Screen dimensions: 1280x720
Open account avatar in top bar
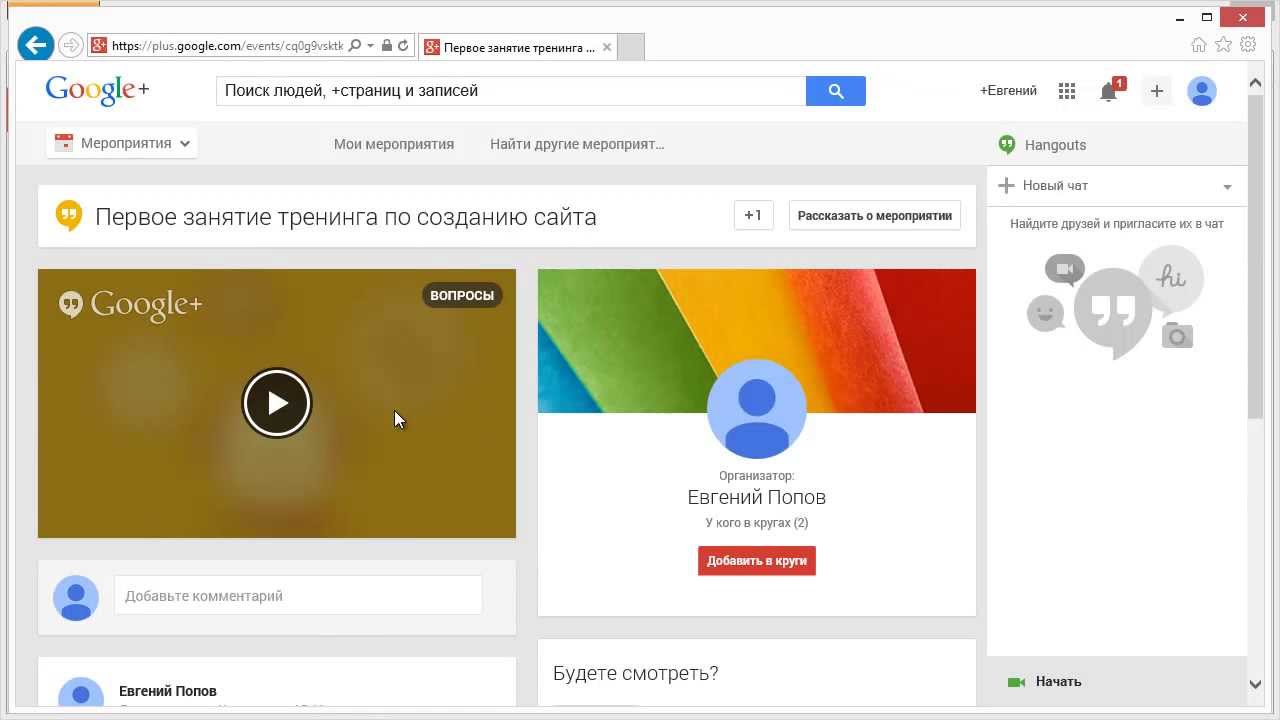coord(1201,91)
